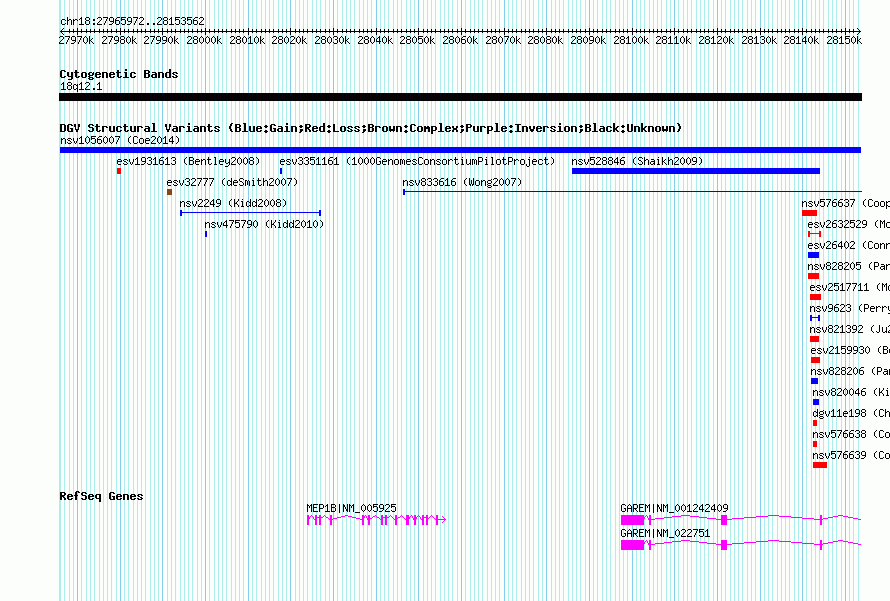Click the red esv1931613 loss marker
This screenshot has height=601, width=890.
tap(119, 171)
